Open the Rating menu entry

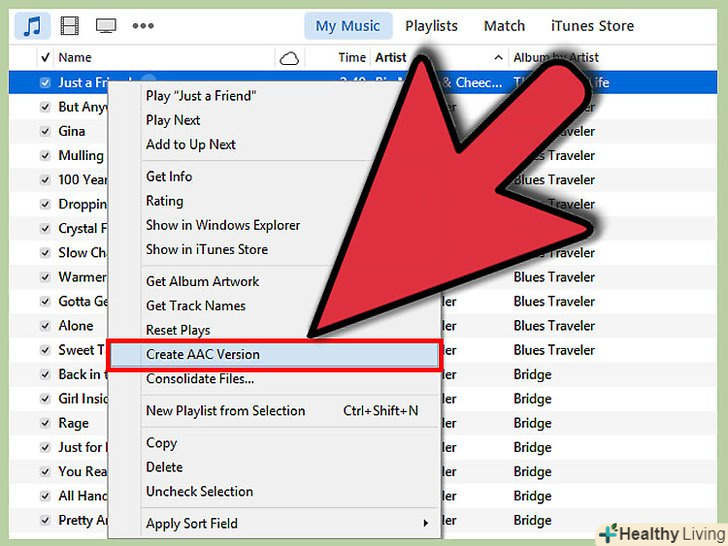pyautogui.click(x=165, y=201)
